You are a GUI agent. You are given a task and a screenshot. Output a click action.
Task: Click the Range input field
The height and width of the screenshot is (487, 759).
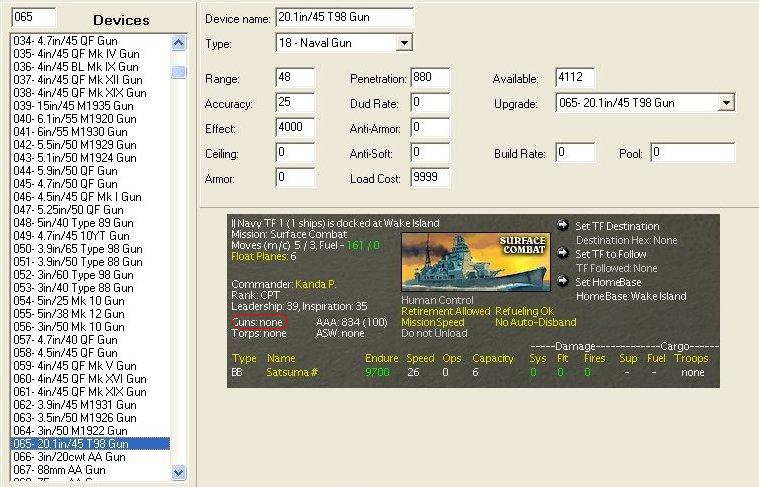pos(295,78)
